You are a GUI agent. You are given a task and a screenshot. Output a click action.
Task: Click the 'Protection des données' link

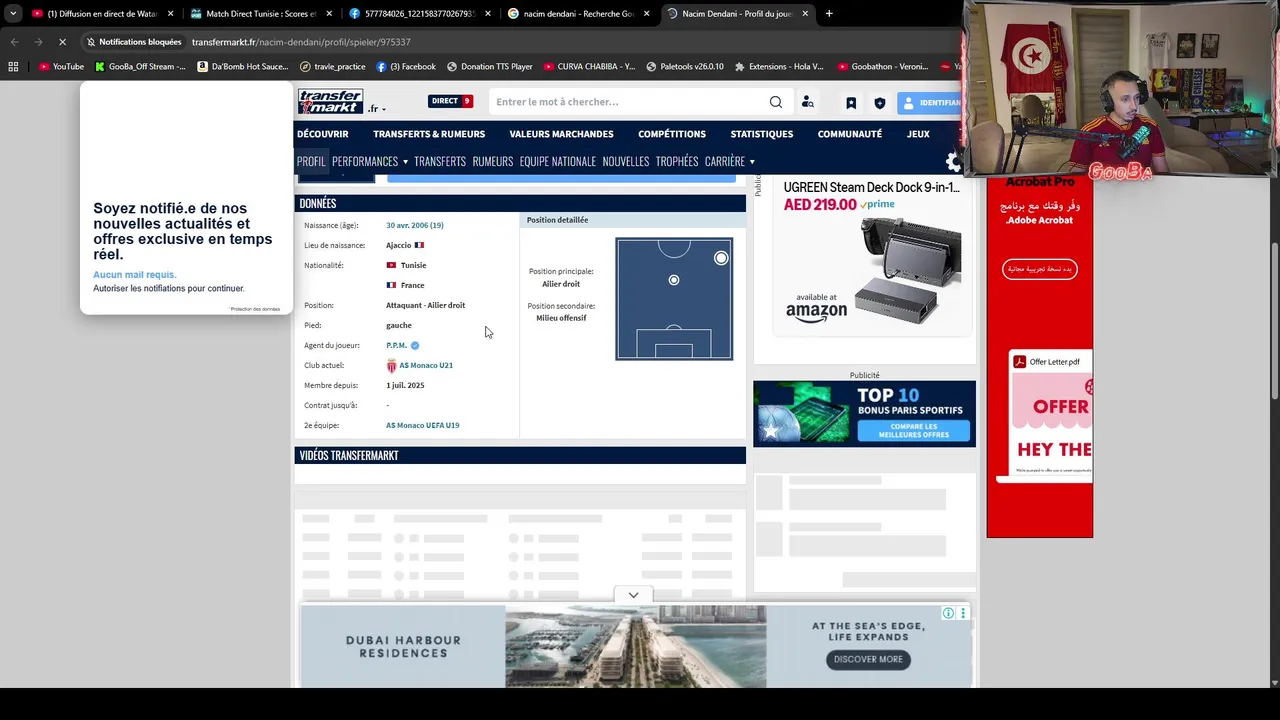pyautogui.click(x=255, y=309)
